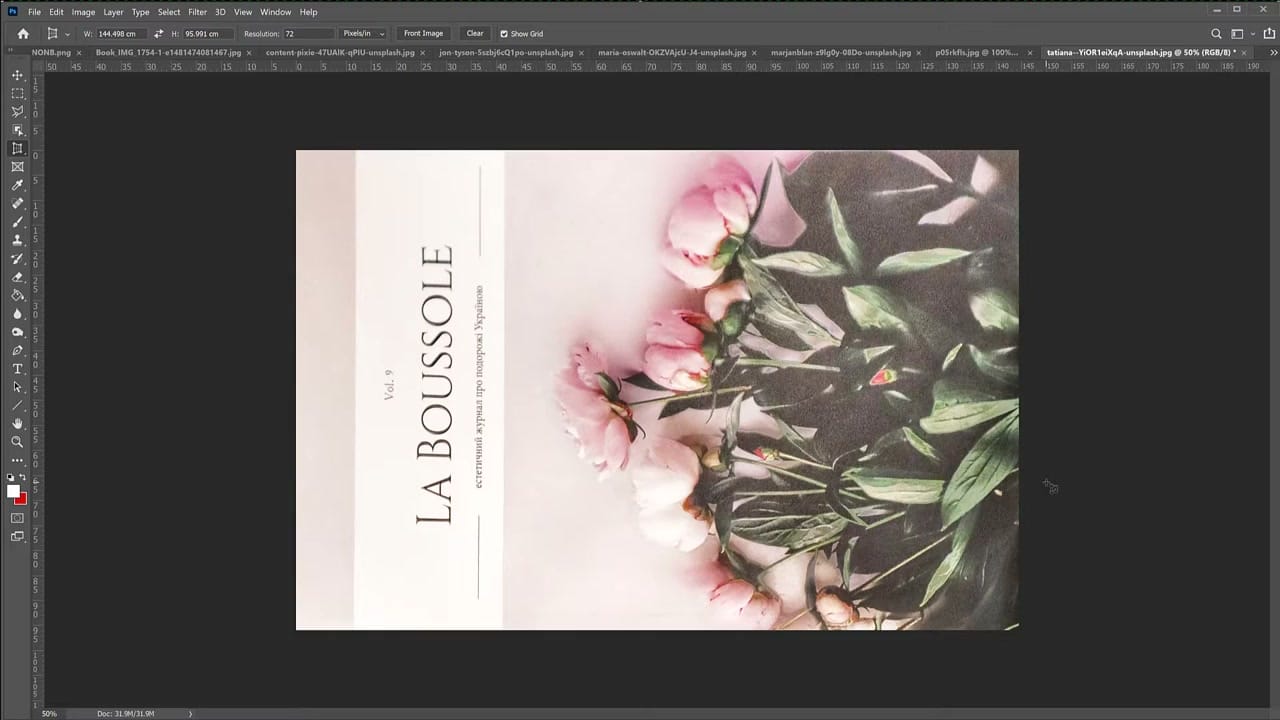Switch to the jon-tyson unsplash tab
Screen dimensions: 1280x720
tap(506, 52)
